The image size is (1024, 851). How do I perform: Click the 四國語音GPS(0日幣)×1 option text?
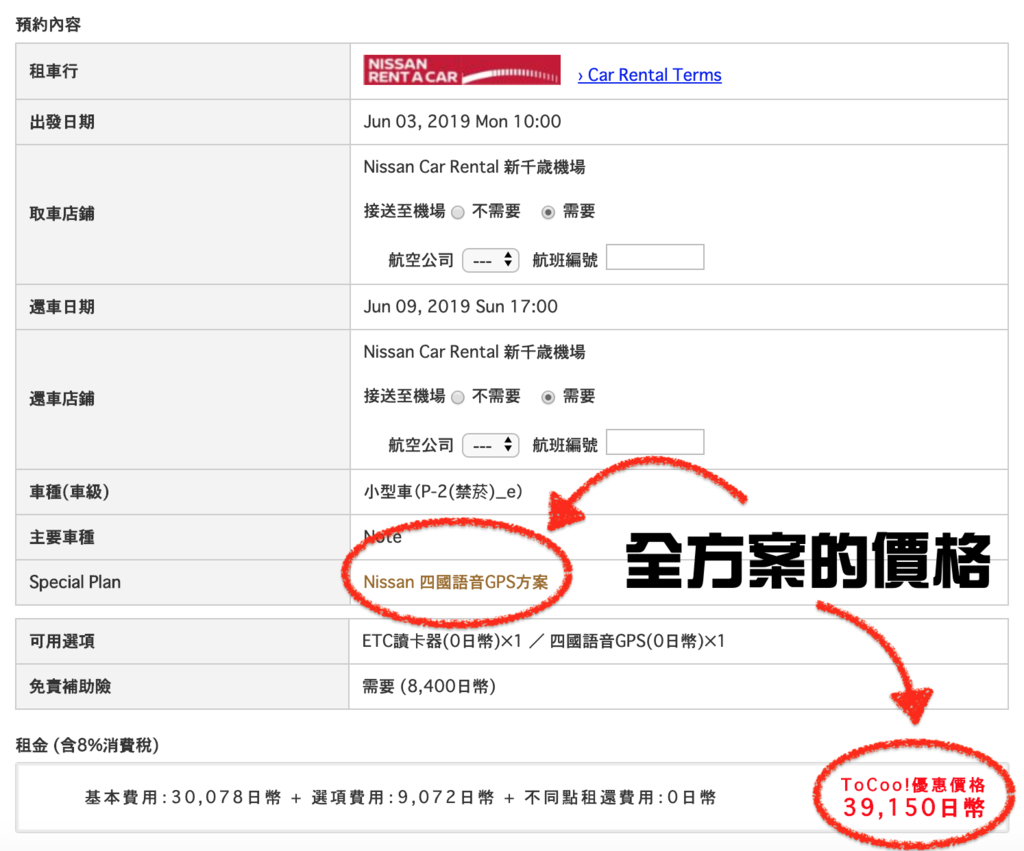tap(637, 641)
